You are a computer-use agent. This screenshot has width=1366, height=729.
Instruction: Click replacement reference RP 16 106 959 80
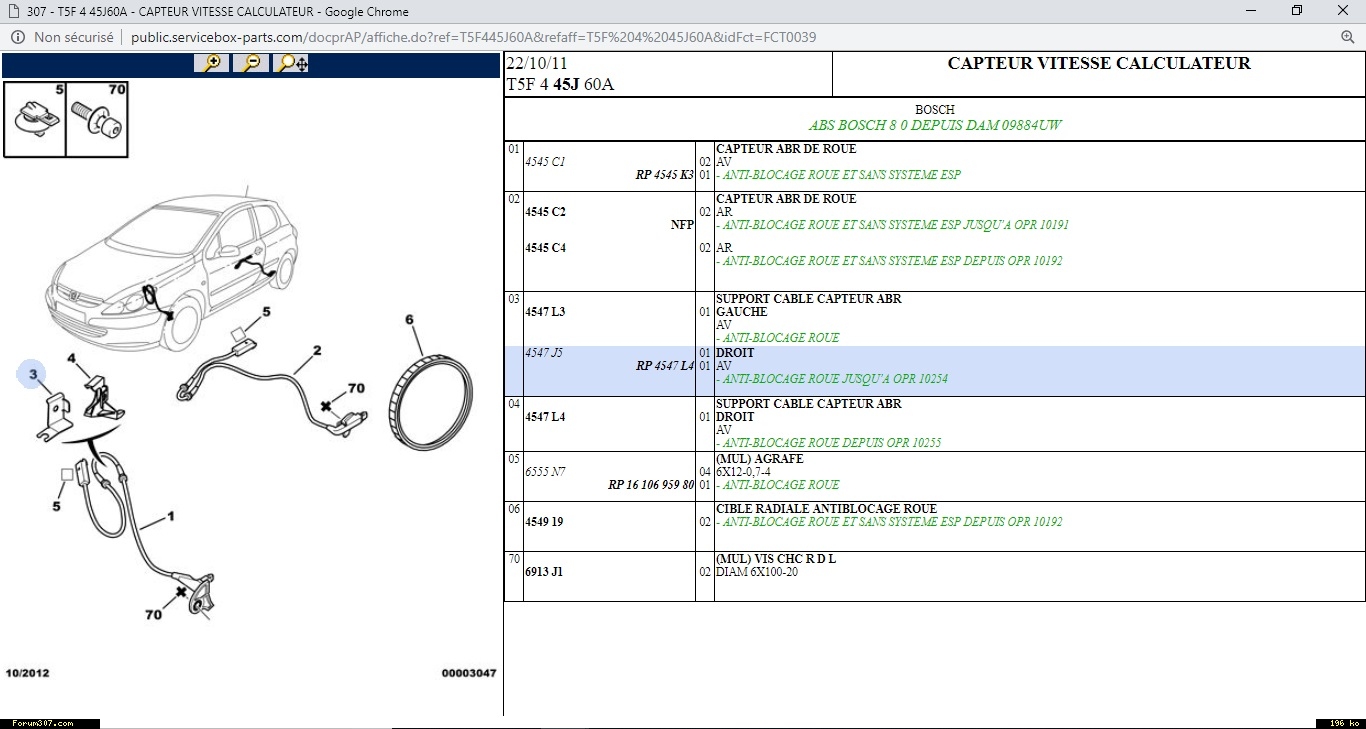click(650, 485)
